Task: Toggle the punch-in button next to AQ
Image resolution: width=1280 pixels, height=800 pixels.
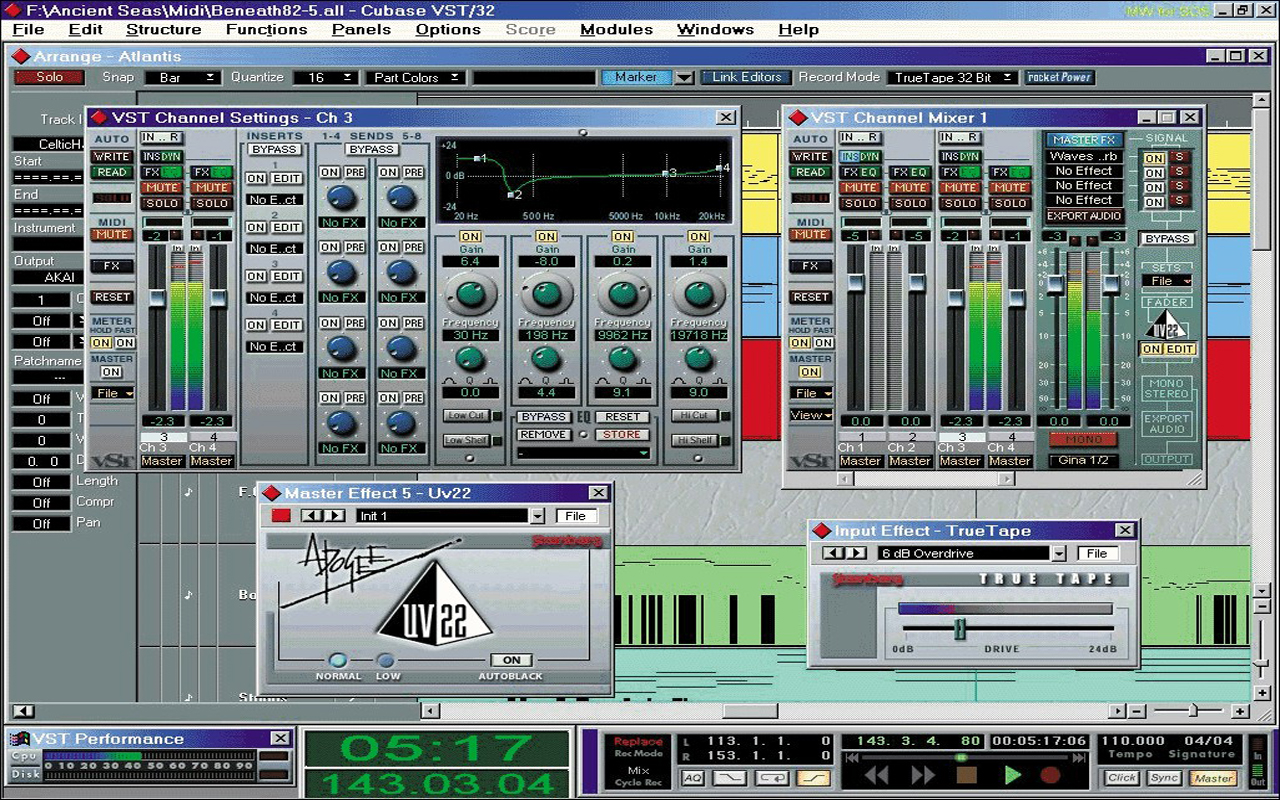Action: click(x=732, y=777)
